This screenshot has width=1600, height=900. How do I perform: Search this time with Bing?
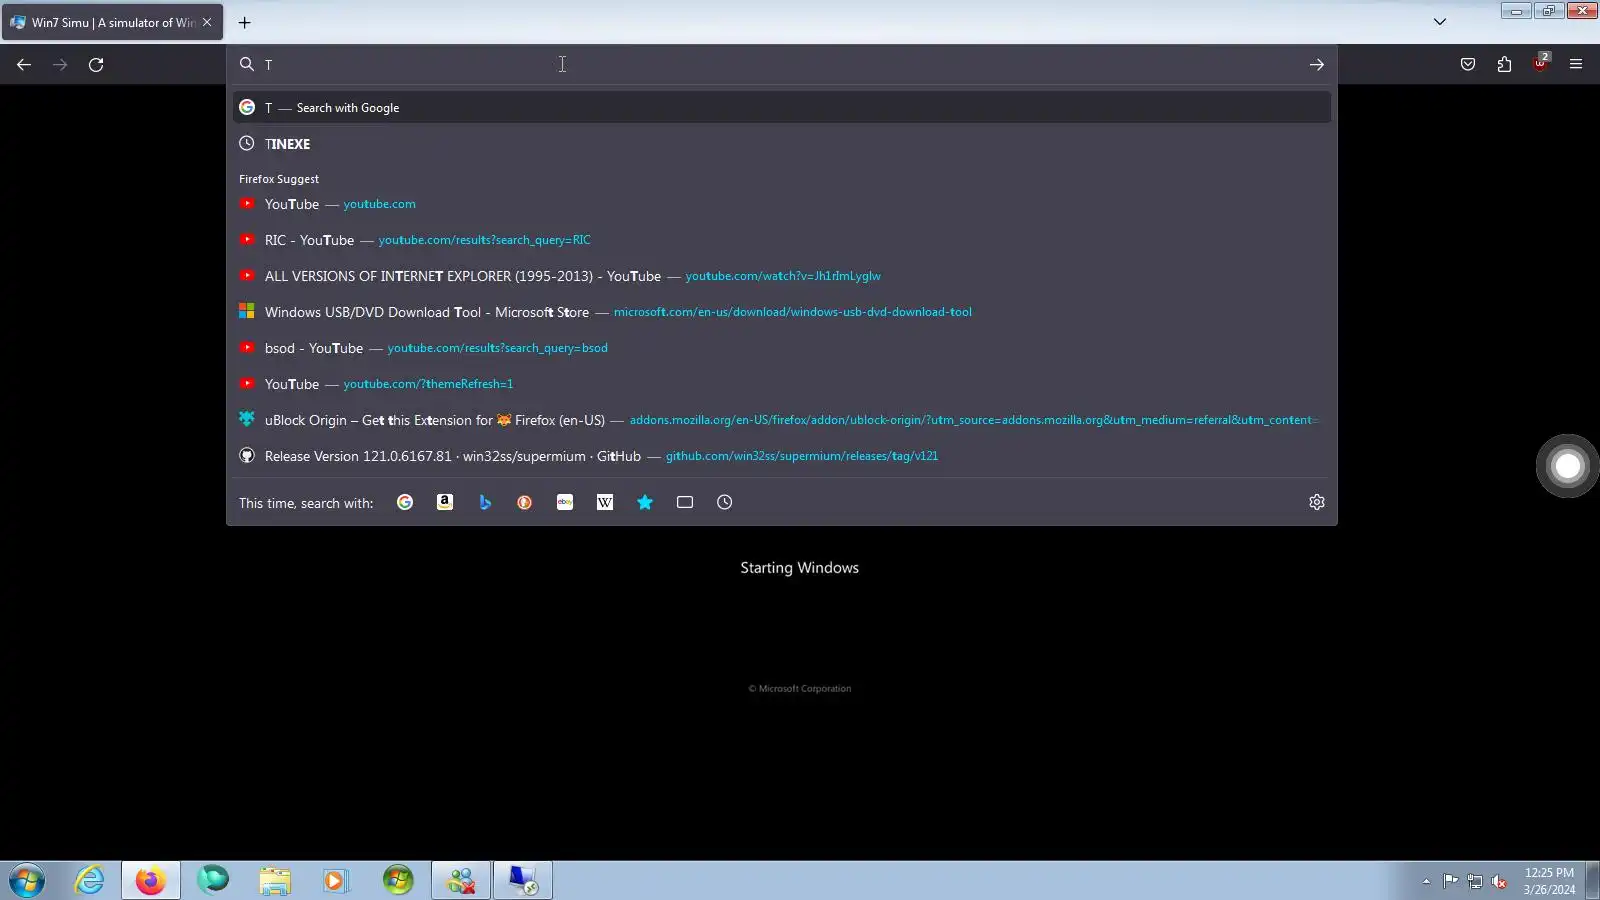point(485,502)
